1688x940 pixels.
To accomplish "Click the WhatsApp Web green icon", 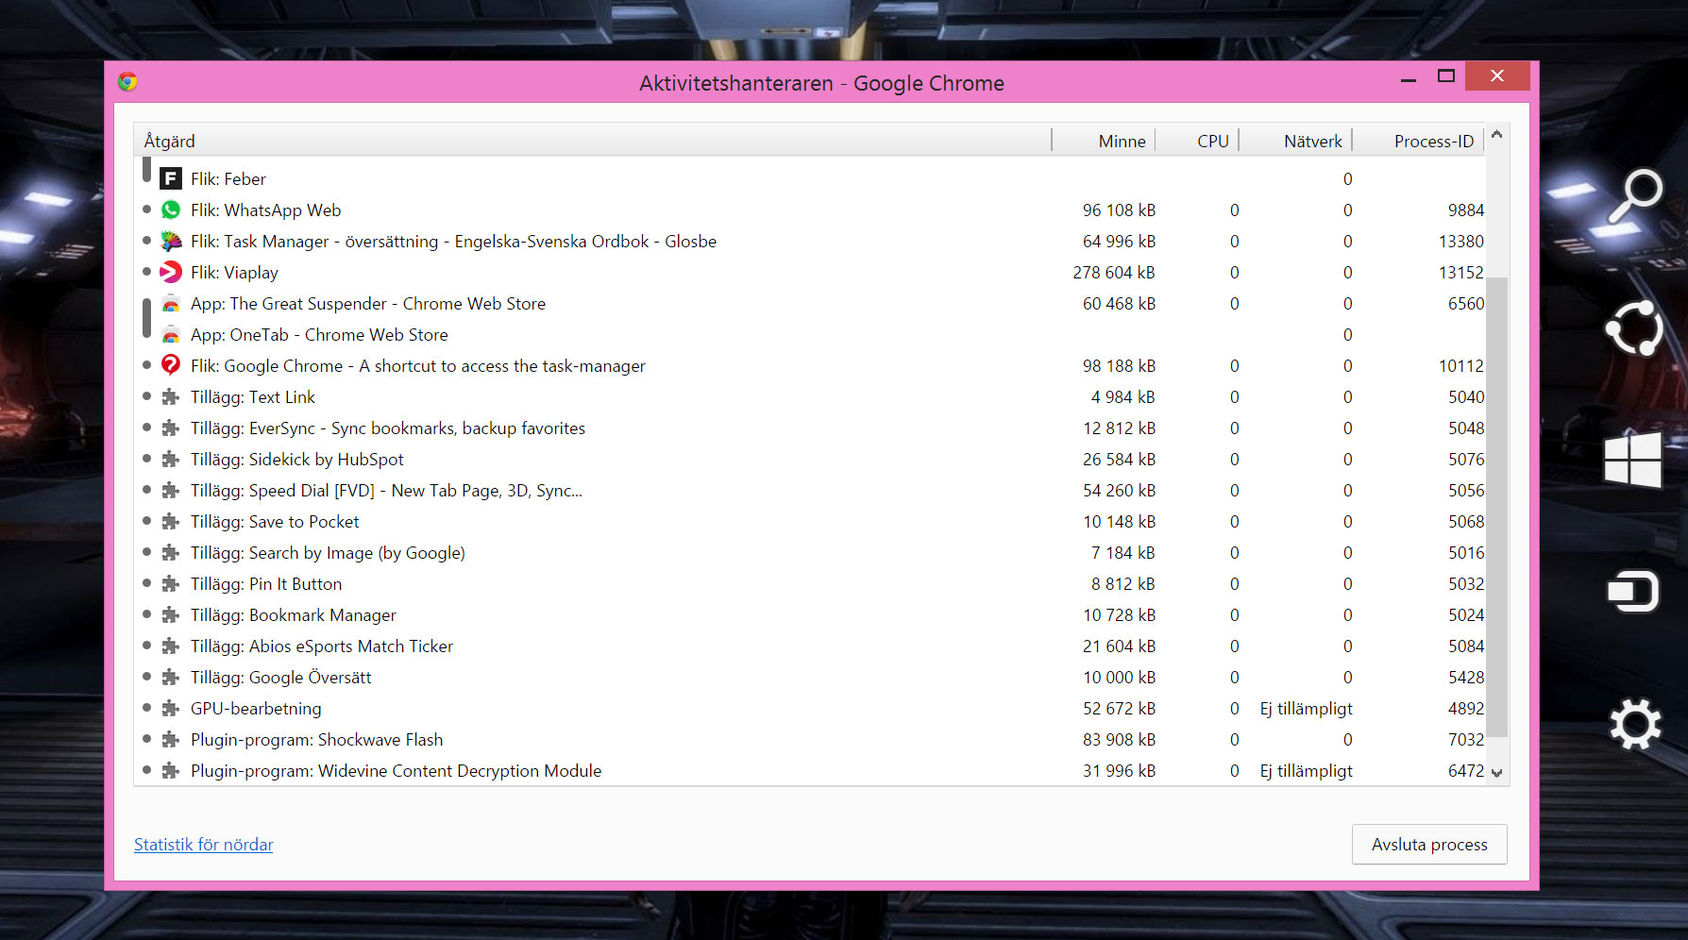I will pos(171,210).
